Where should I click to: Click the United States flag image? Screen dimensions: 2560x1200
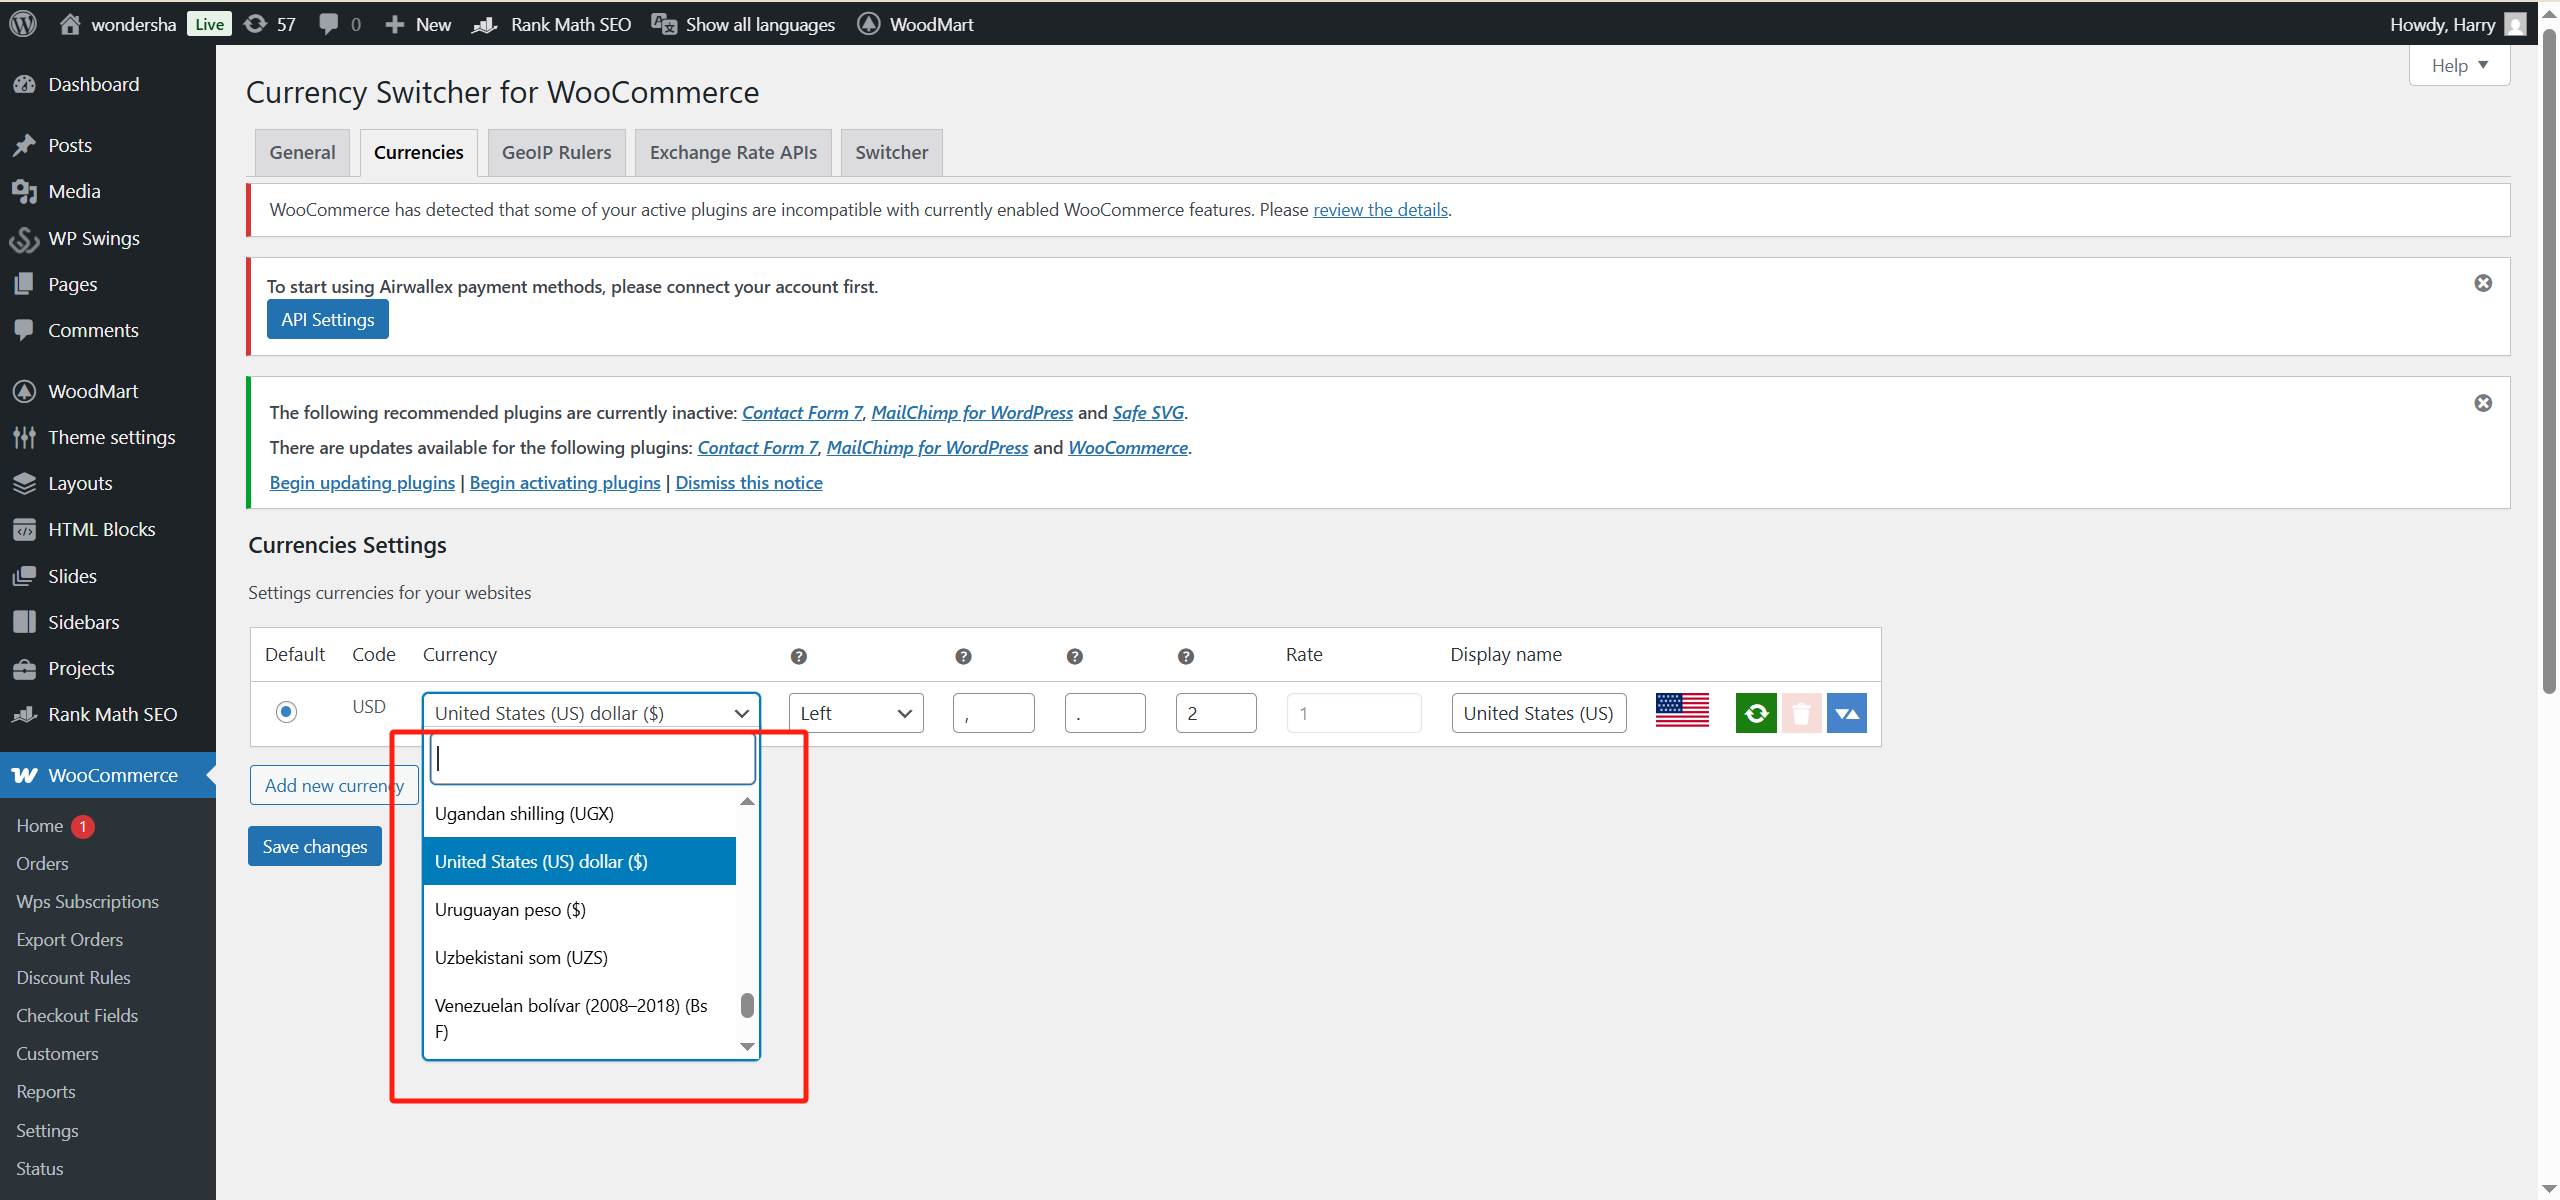click(x=1681, y=710)
